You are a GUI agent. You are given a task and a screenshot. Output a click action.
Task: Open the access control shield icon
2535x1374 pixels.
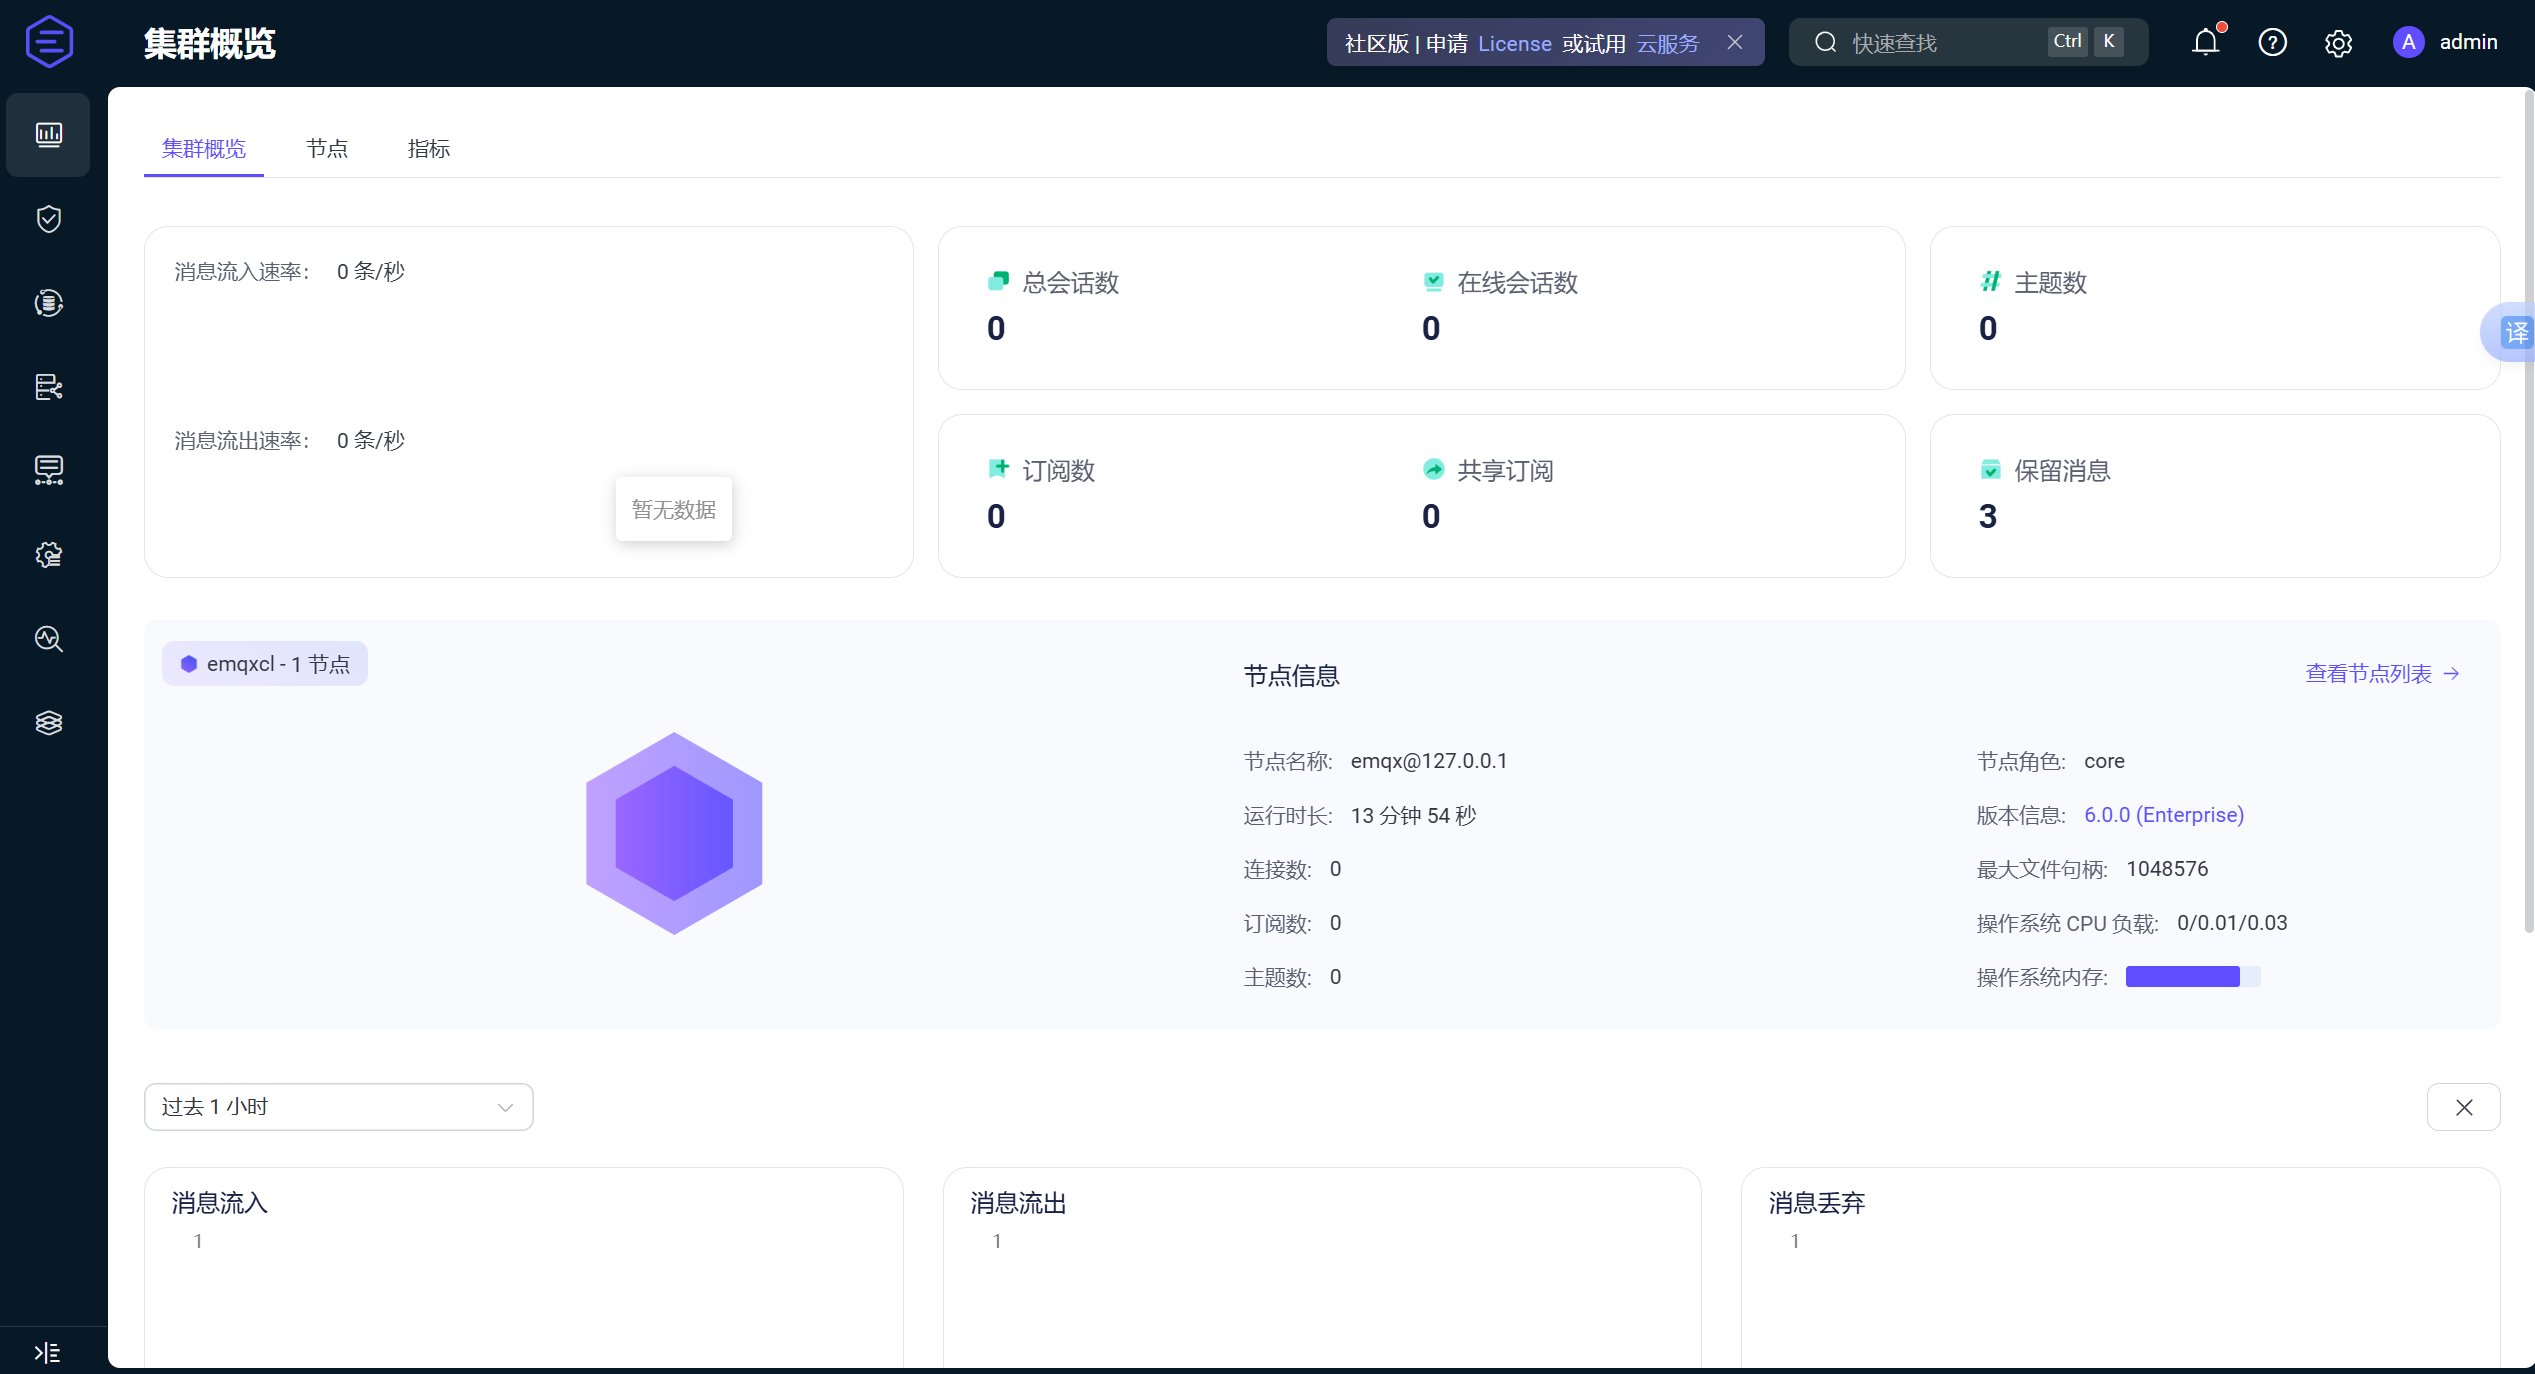(48, 219)
